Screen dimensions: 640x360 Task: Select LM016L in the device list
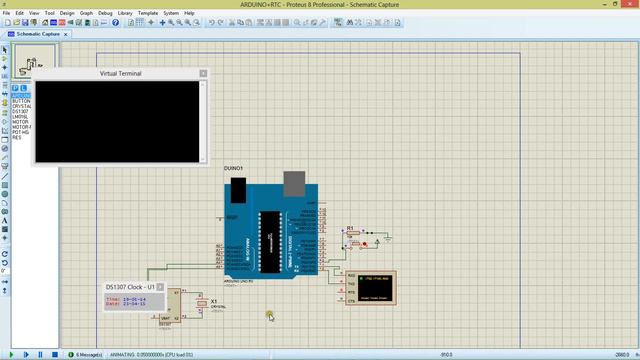20,117
